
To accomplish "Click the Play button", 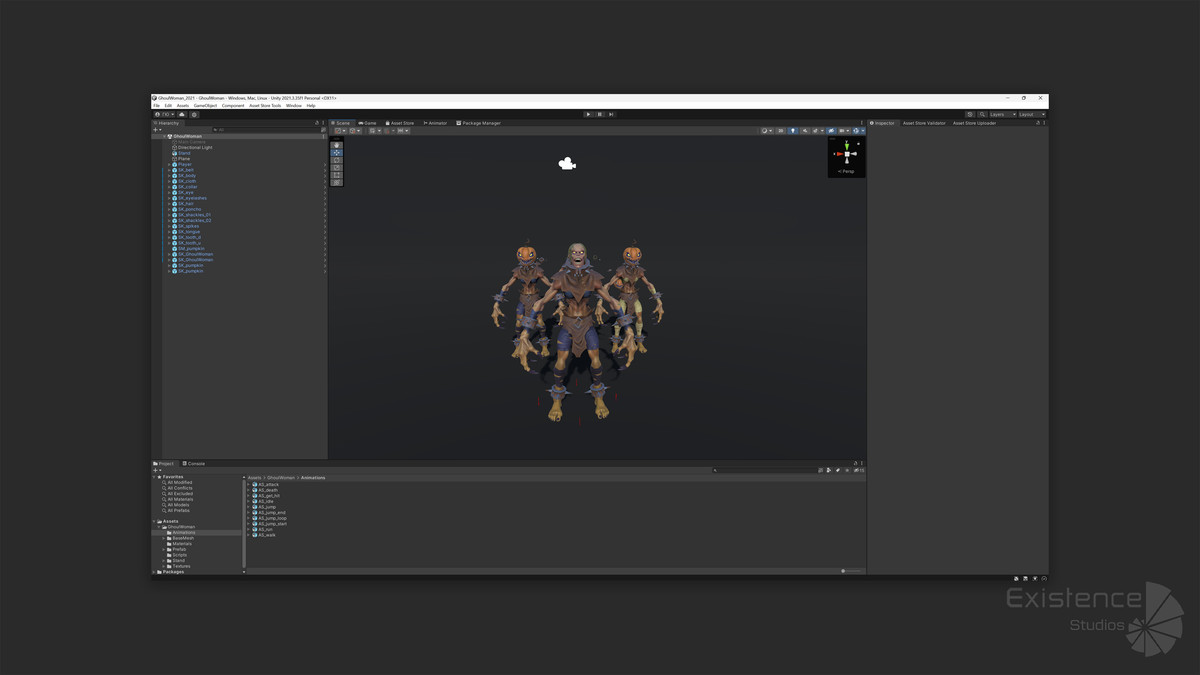I will click(x=588, y=114).
